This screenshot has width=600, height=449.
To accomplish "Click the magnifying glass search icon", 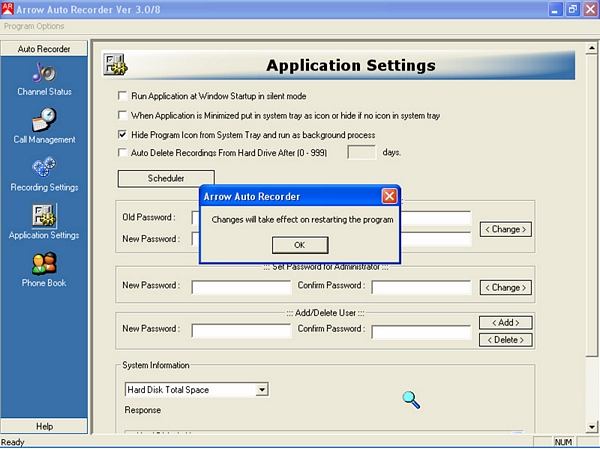I will [411, 400].
